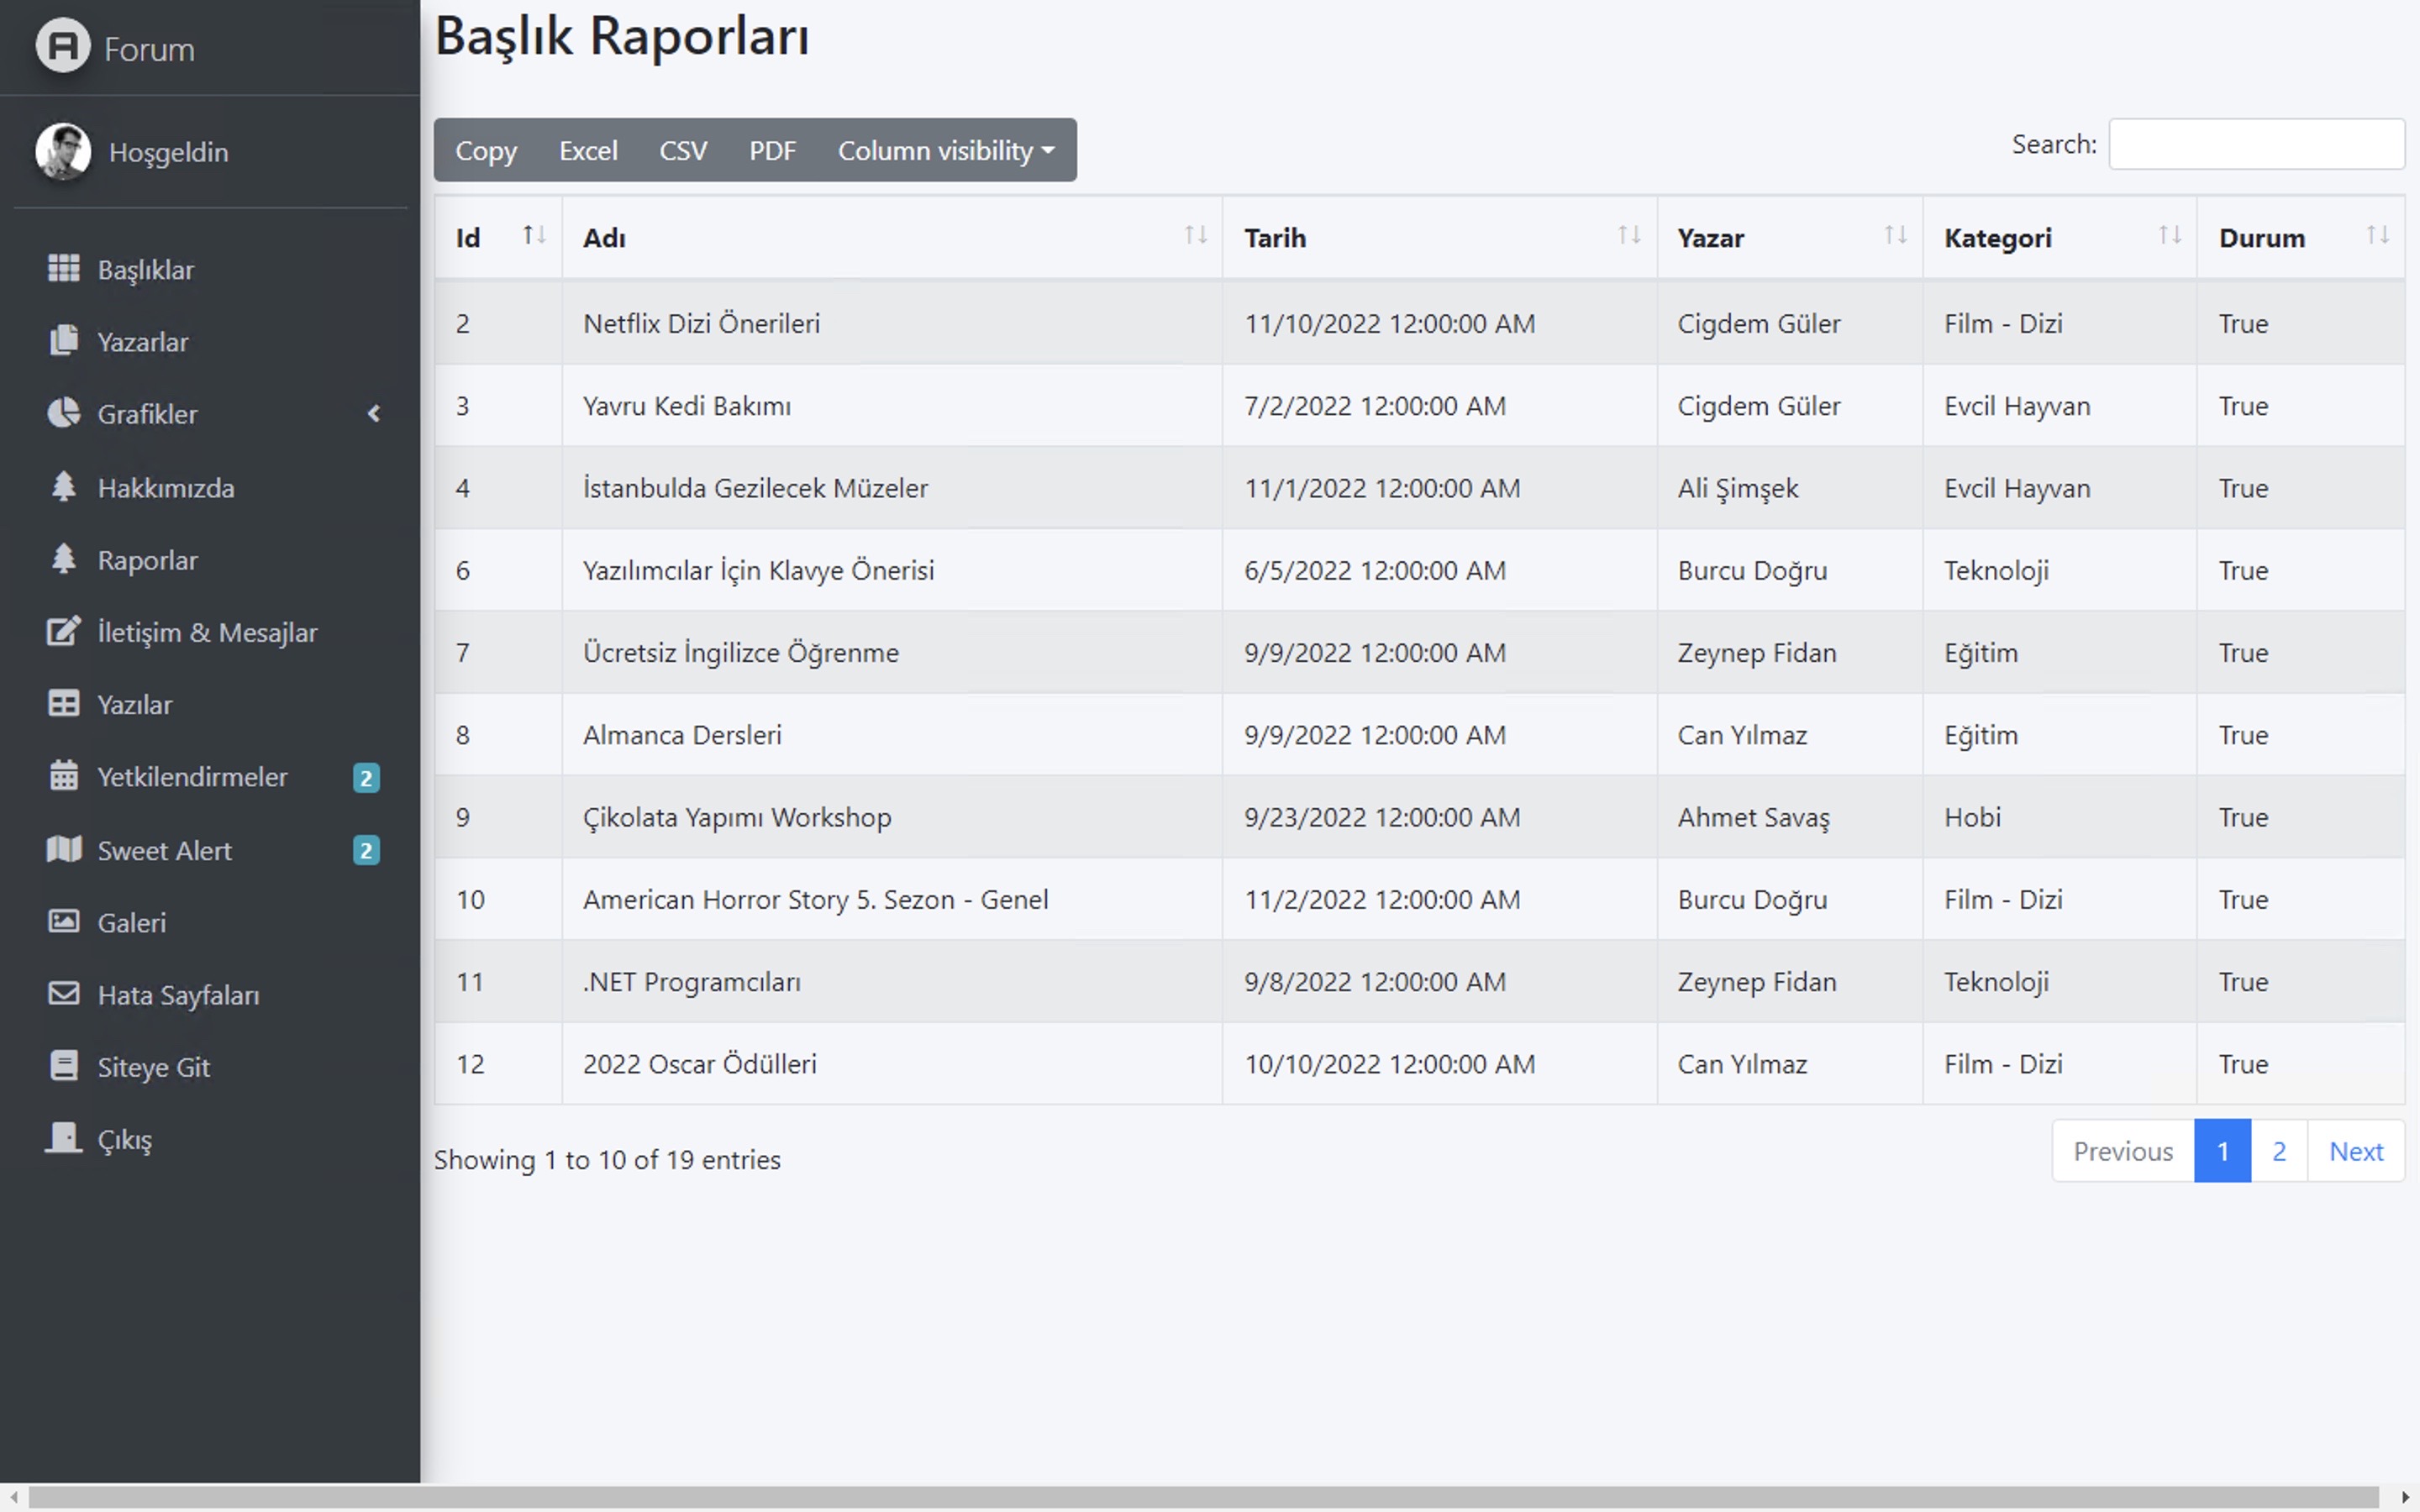The height and width of the screenshot is (1512, 2420).
Task: Open Siteye Git menu item
Action: pos(153,1067)
